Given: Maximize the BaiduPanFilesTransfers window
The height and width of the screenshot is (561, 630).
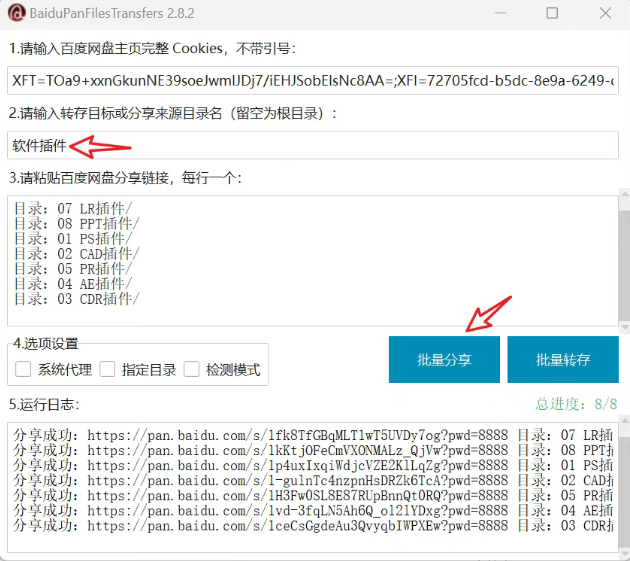Looking at the screenshot, I should click(552, 14).
